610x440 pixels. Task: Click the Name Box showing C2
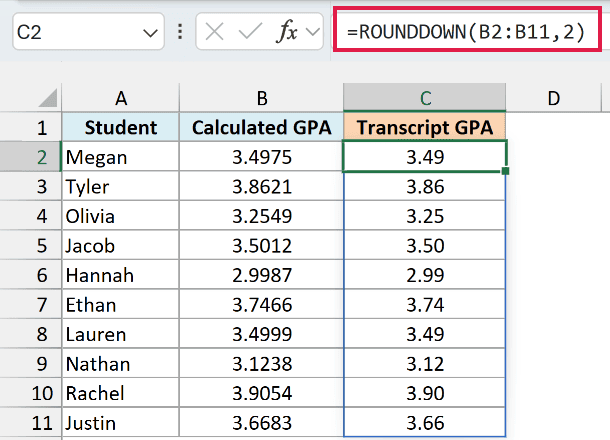tap(88, 32)
